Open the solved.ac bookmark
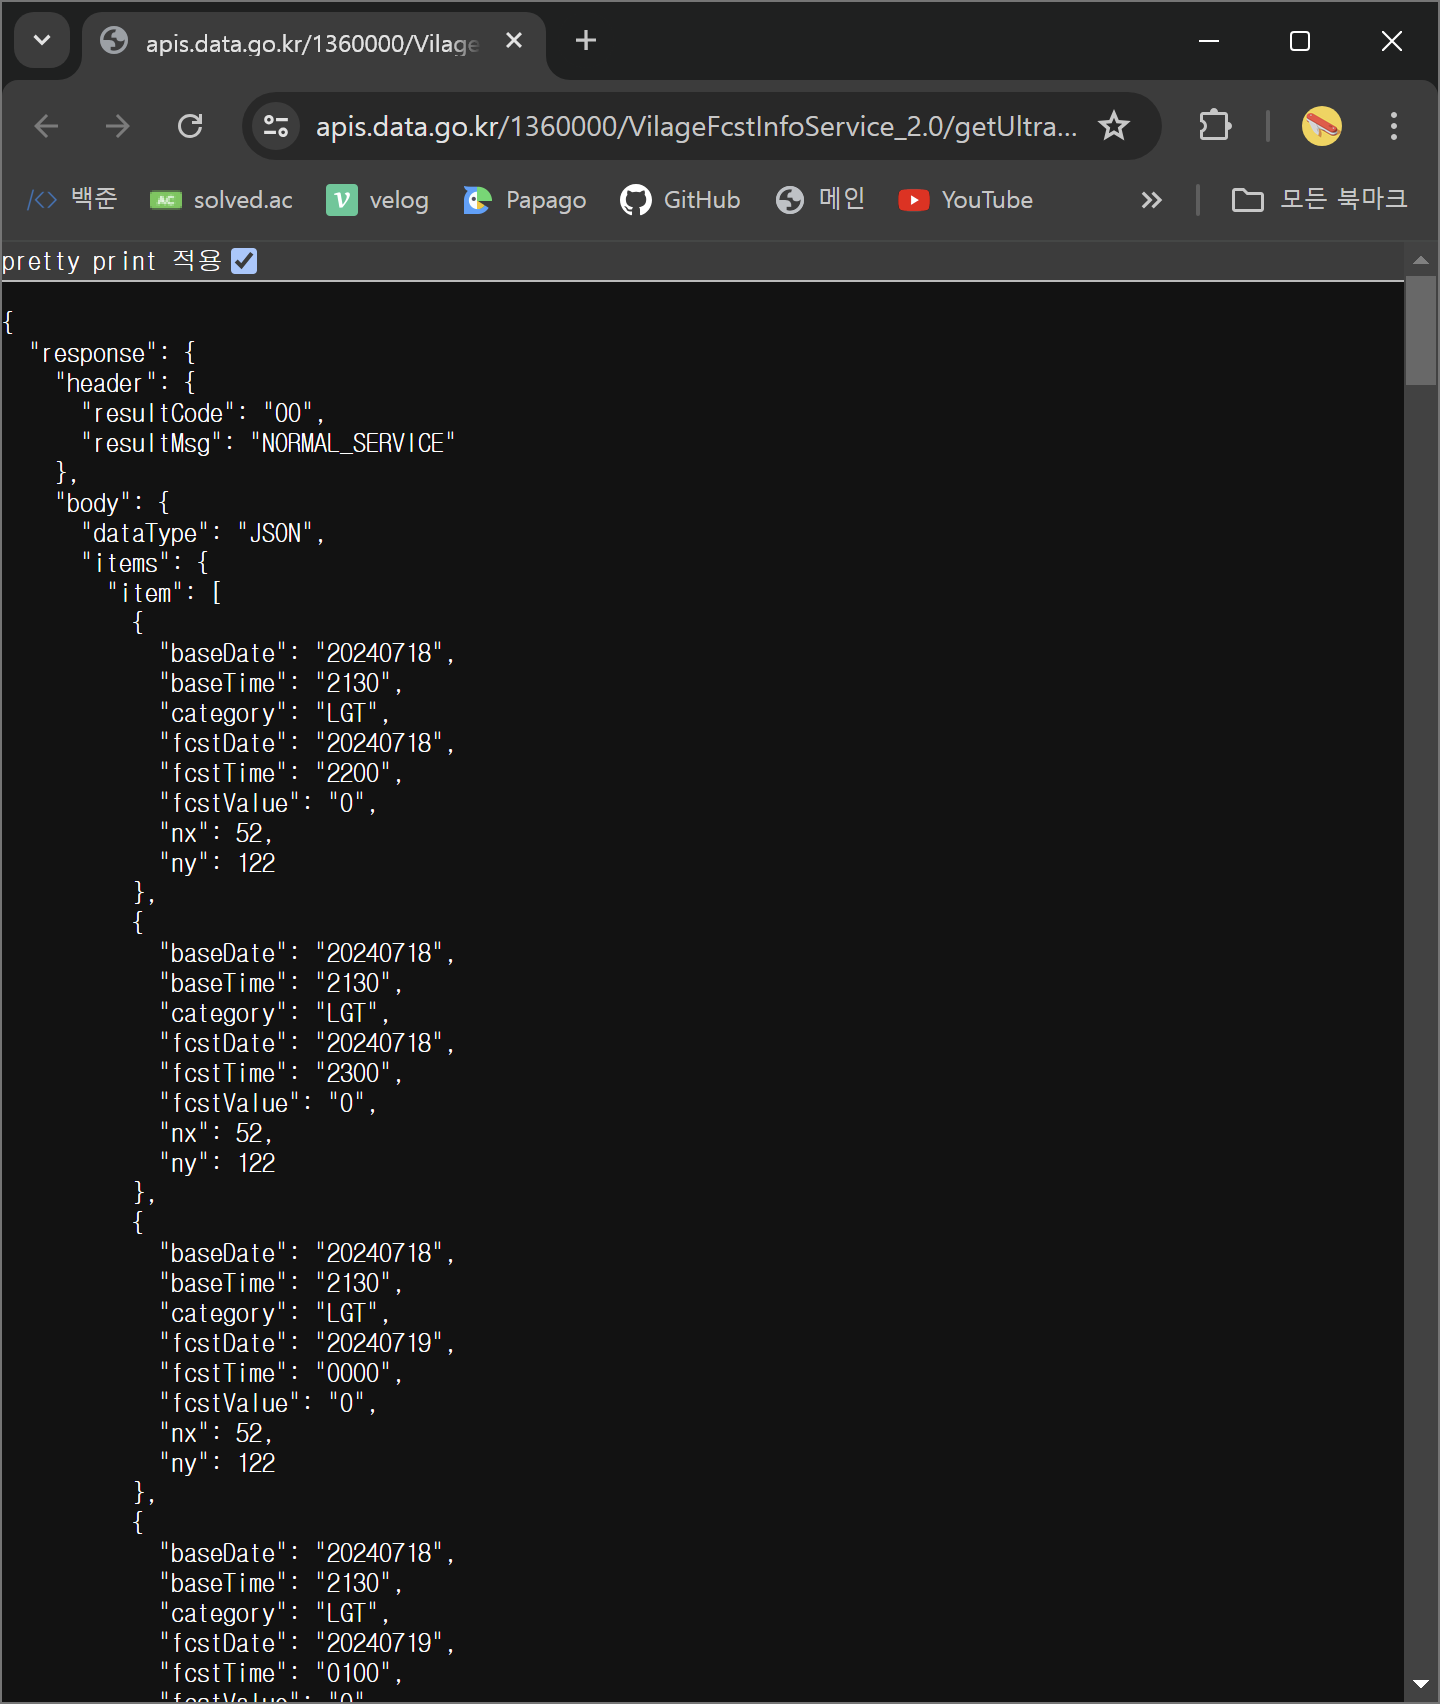 click(221, 200)
